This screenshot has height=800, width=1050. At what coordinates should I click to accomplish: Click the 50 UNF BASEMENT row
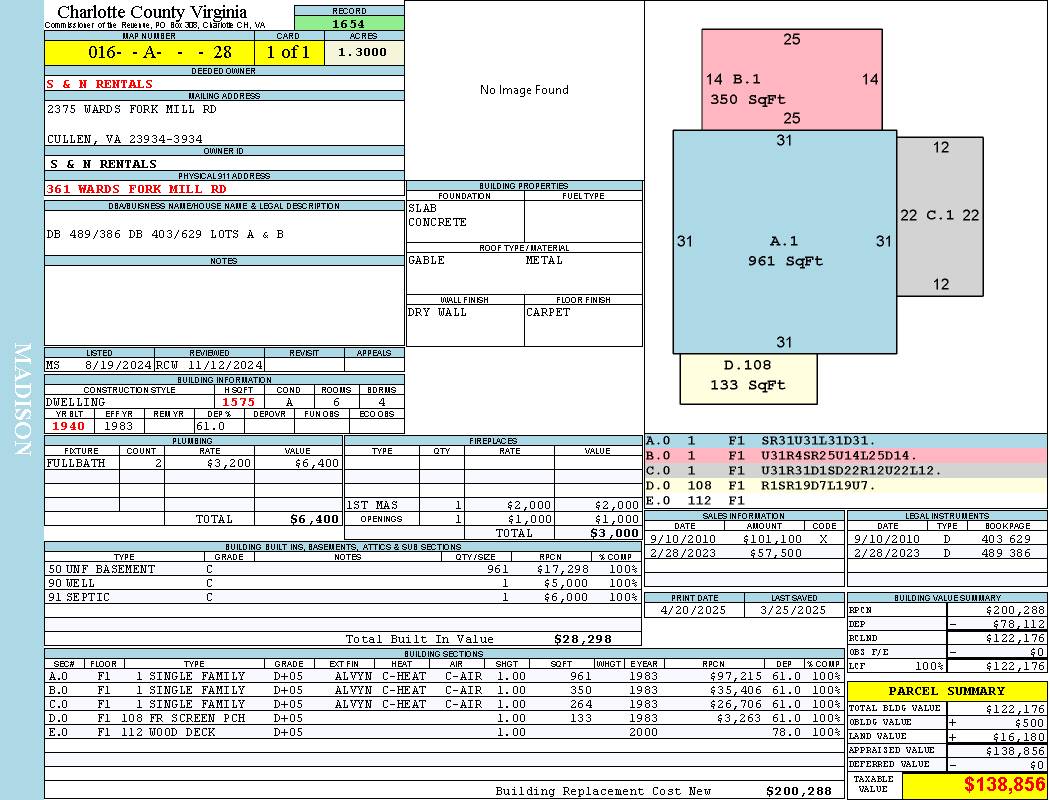click(343, 569)
